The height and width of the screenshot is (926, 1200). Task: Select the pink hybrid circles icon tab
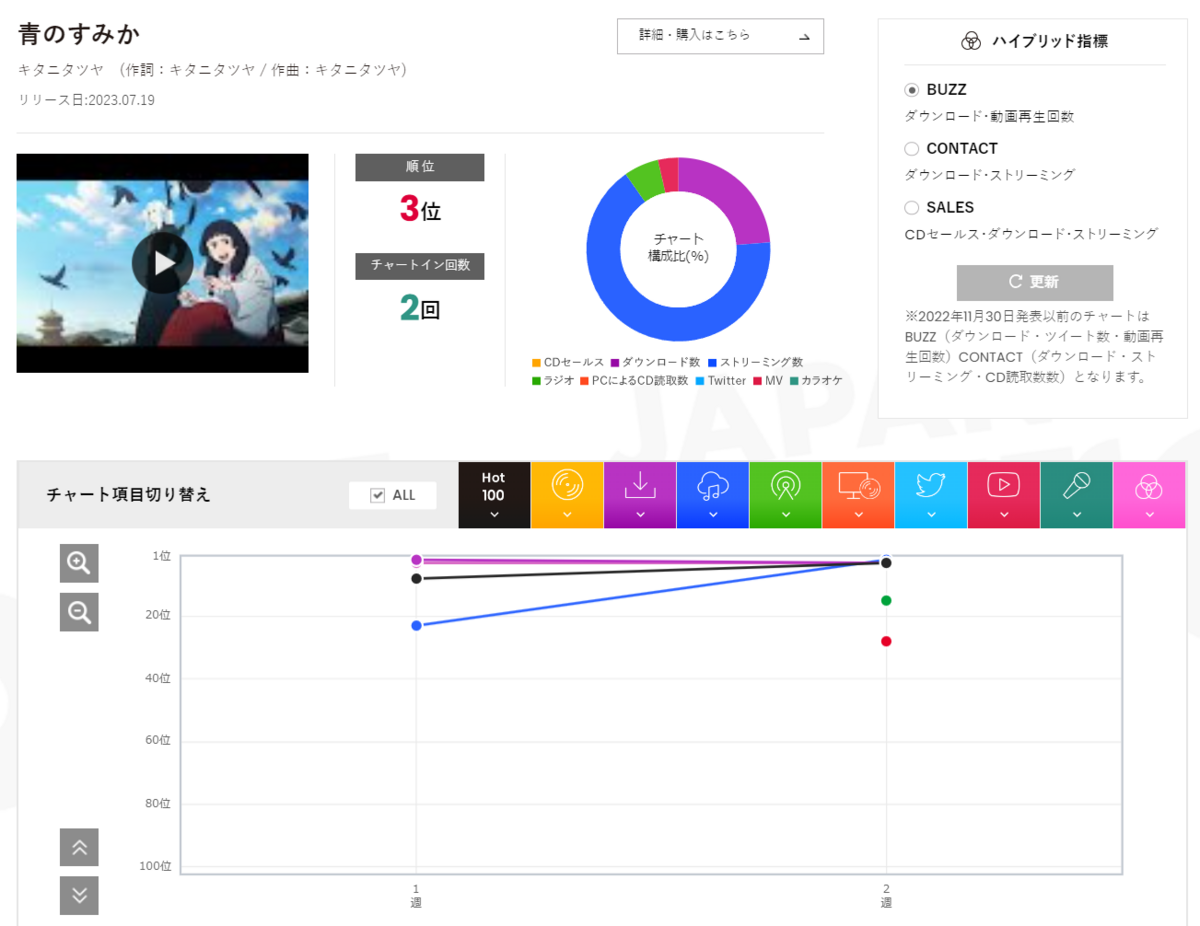click(x=1150, y=495)
